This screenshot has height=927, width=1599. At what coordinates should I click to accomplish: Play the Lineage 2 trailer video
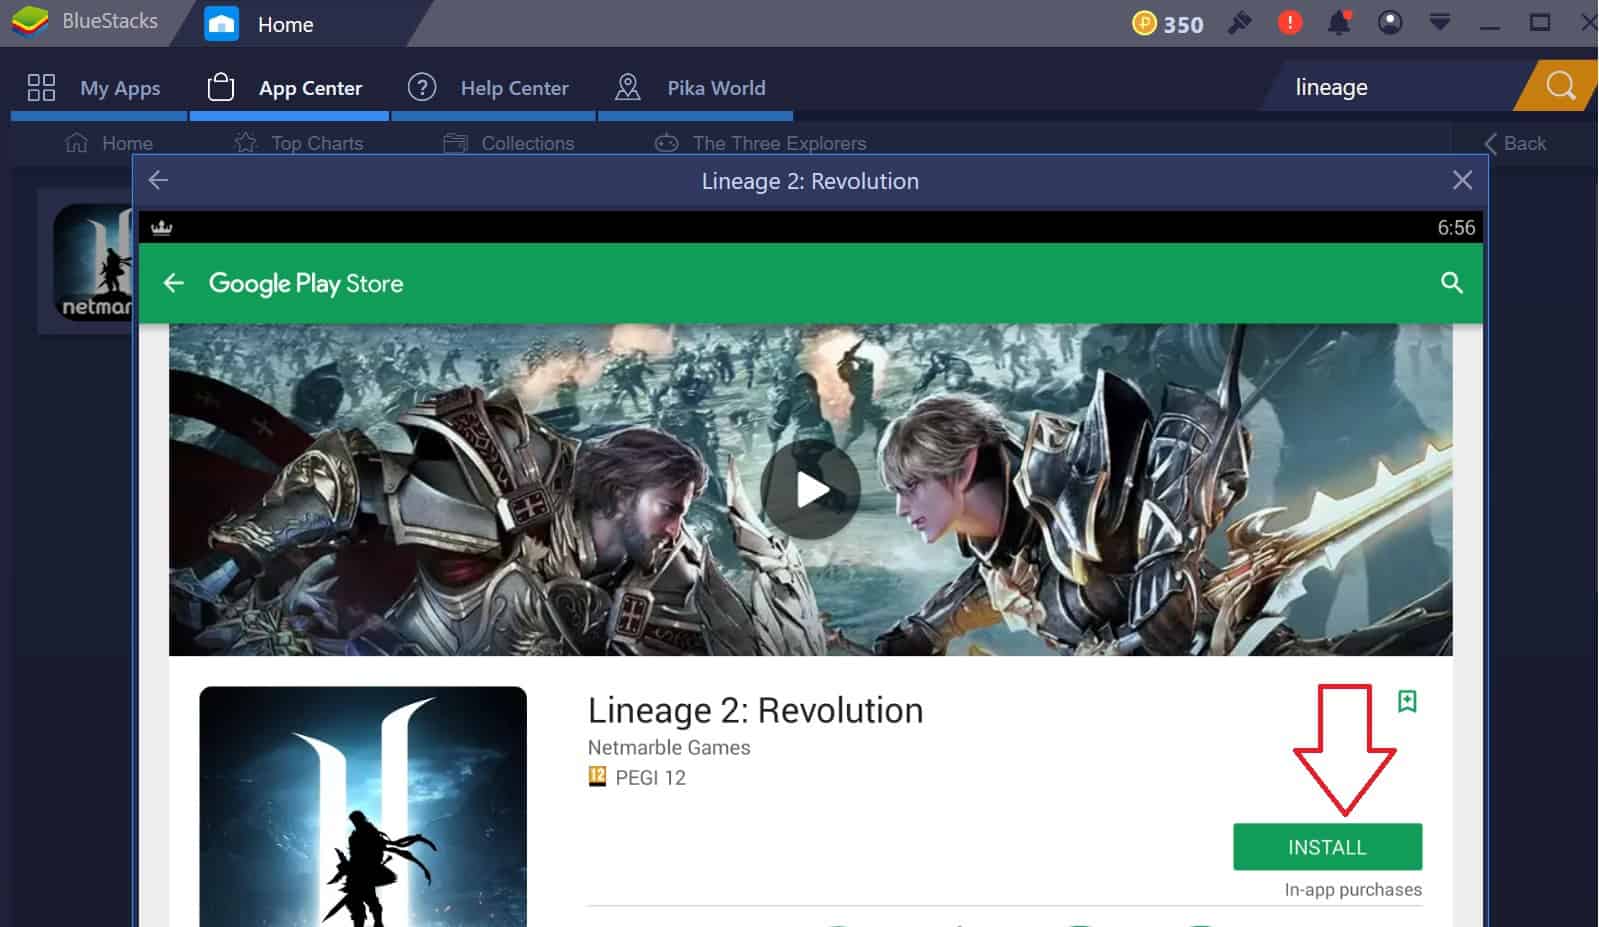click(x=810, y=490)
